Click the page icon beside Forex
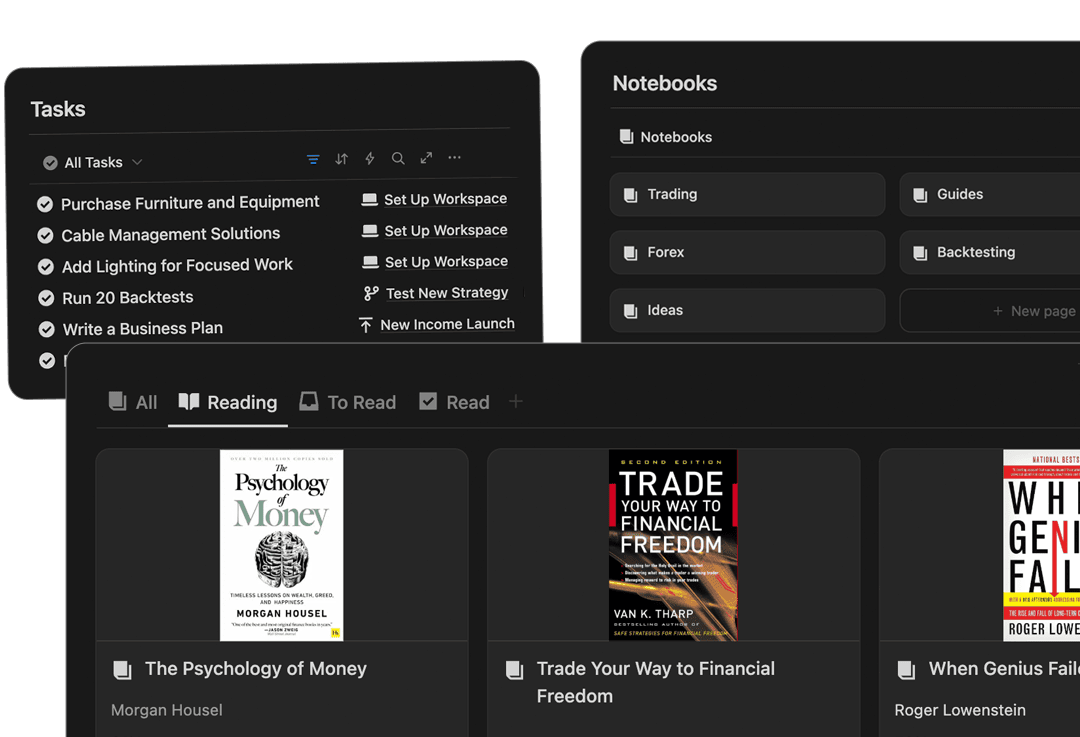The width and height of the screenshot is (1080, 737). point(630,253)
